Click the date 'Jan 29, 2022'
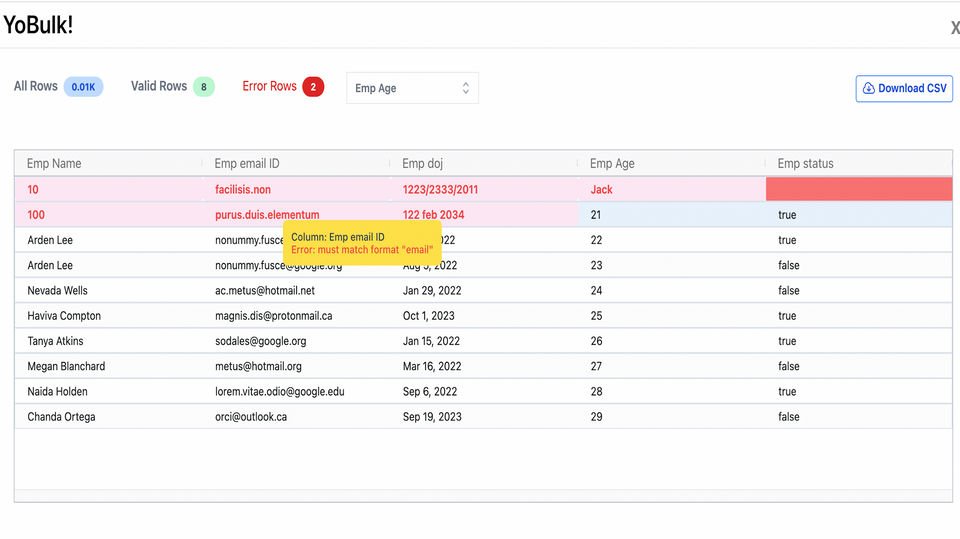This screenshot has width=960, height=539. [x=432, y=290]
